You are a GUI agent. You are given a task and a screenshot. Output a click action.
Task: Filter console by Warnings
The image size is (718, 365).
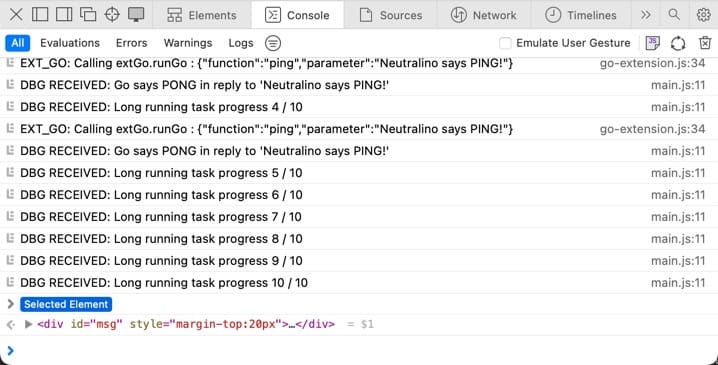[x=188, y=43]
